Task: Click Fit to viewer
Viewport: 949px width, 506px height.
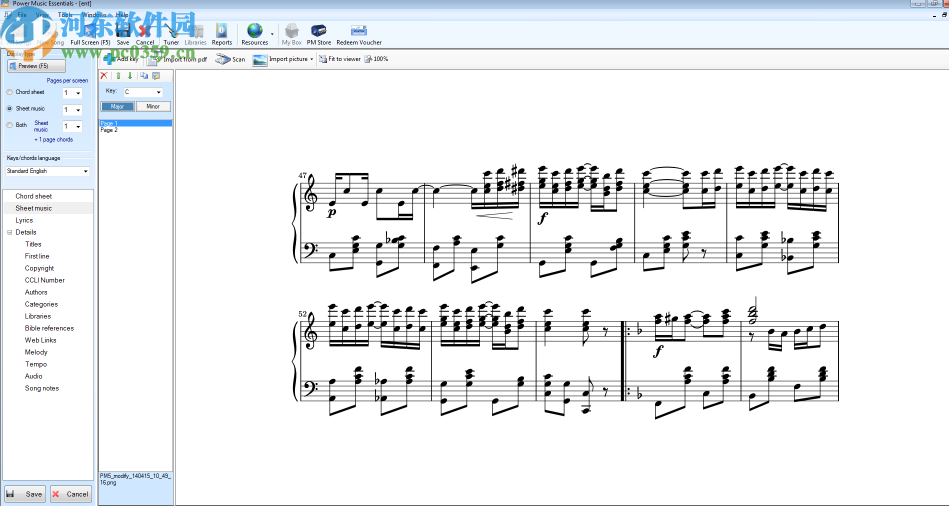Action: pos(340,59)
